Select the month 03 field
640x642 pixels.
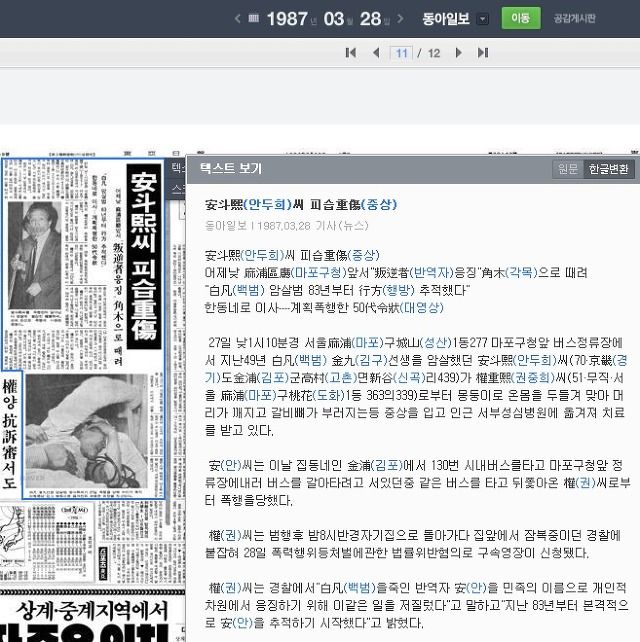(334, 19)
